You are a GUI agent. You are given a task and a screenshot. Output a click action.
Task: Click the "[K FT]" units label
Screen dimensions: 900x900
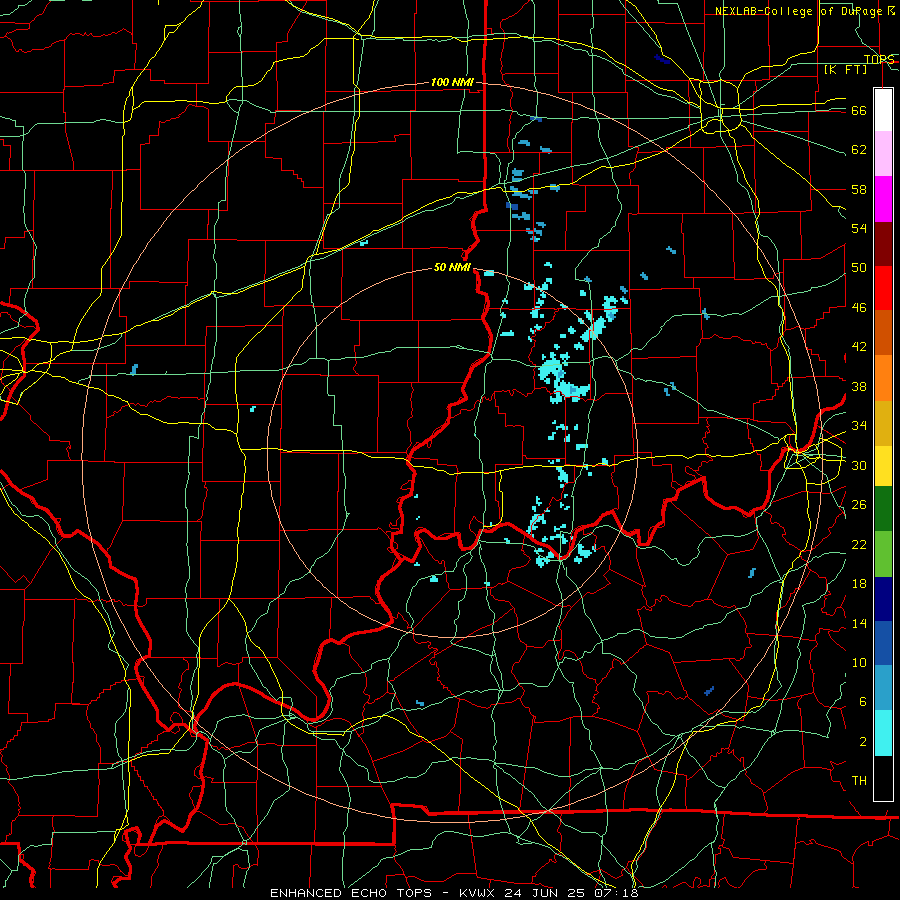pyautogui.click(x=845, y=70)
